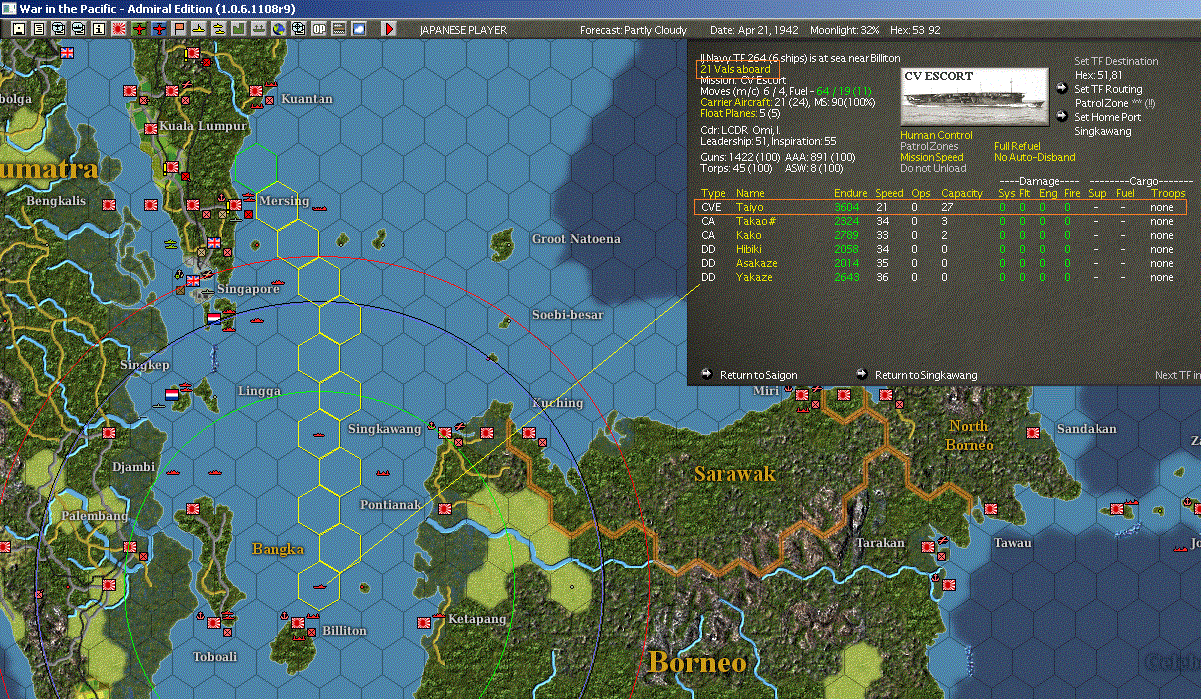Click arrow icon beside Set Home Port
The image size is (1201, 699).
pyautogui.click(x=1062, y=117)
